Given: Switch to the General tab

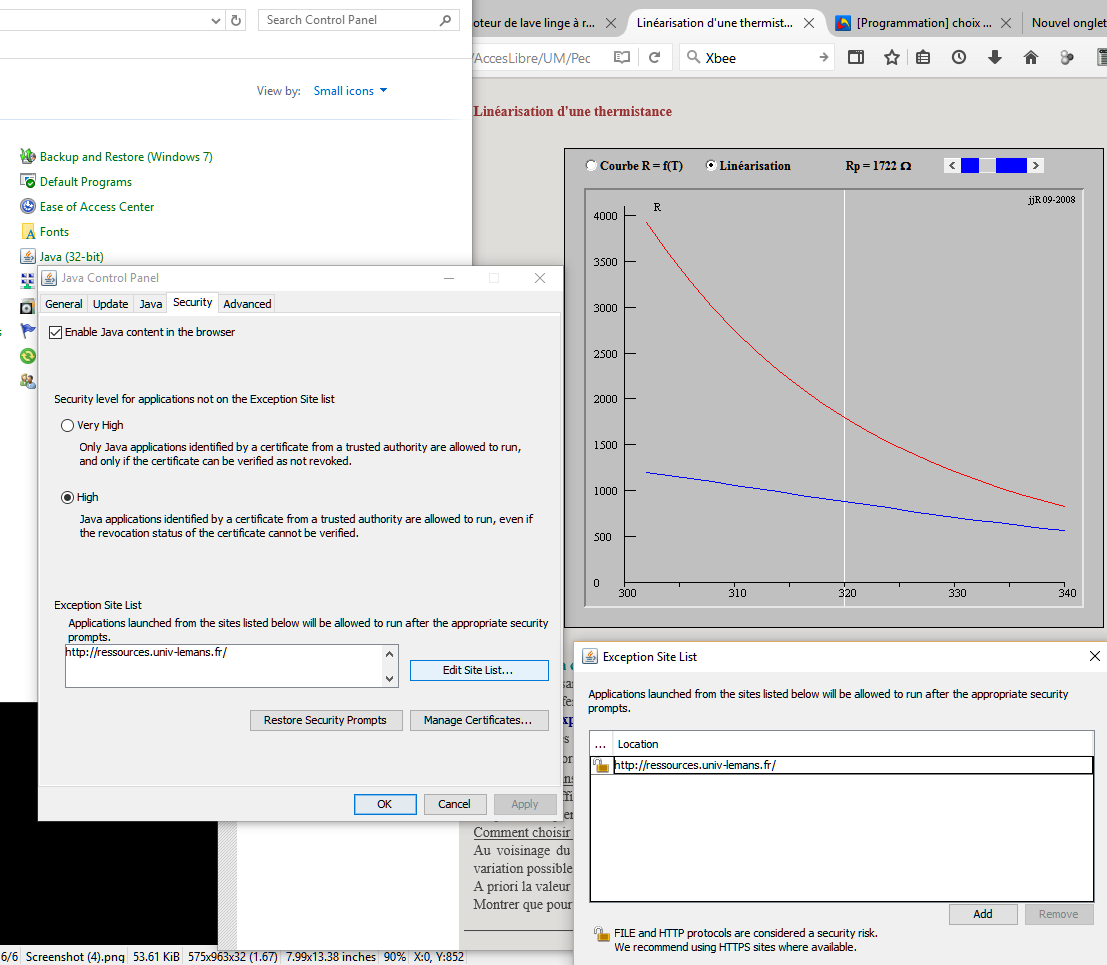Looking at the screenshot, I should tap(64, 304).
